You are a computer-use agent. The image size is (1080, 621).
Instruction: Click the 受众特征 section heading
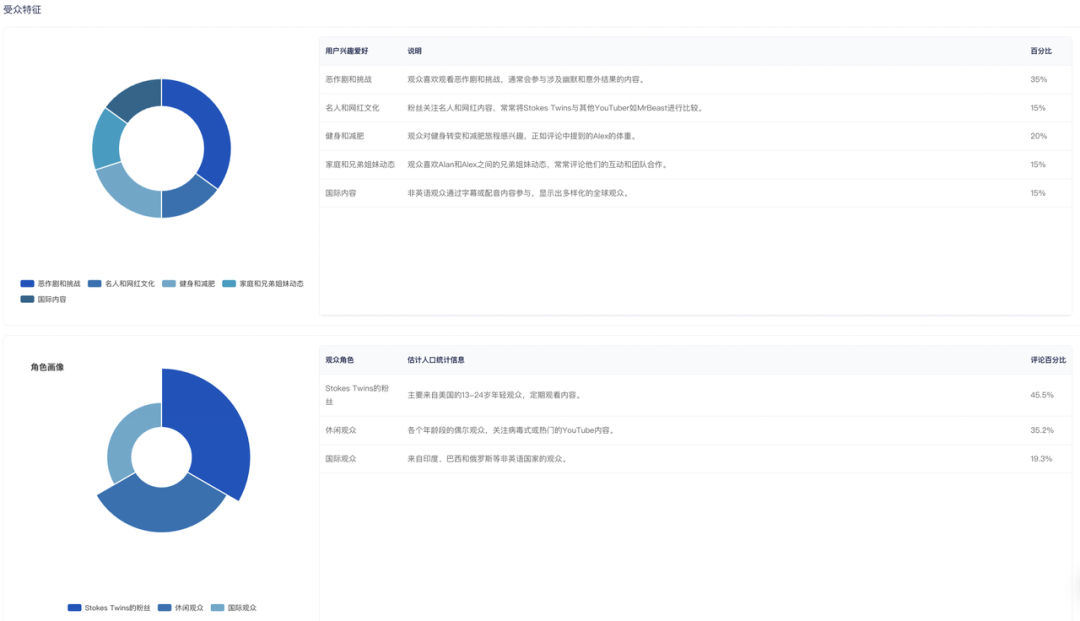22,9
